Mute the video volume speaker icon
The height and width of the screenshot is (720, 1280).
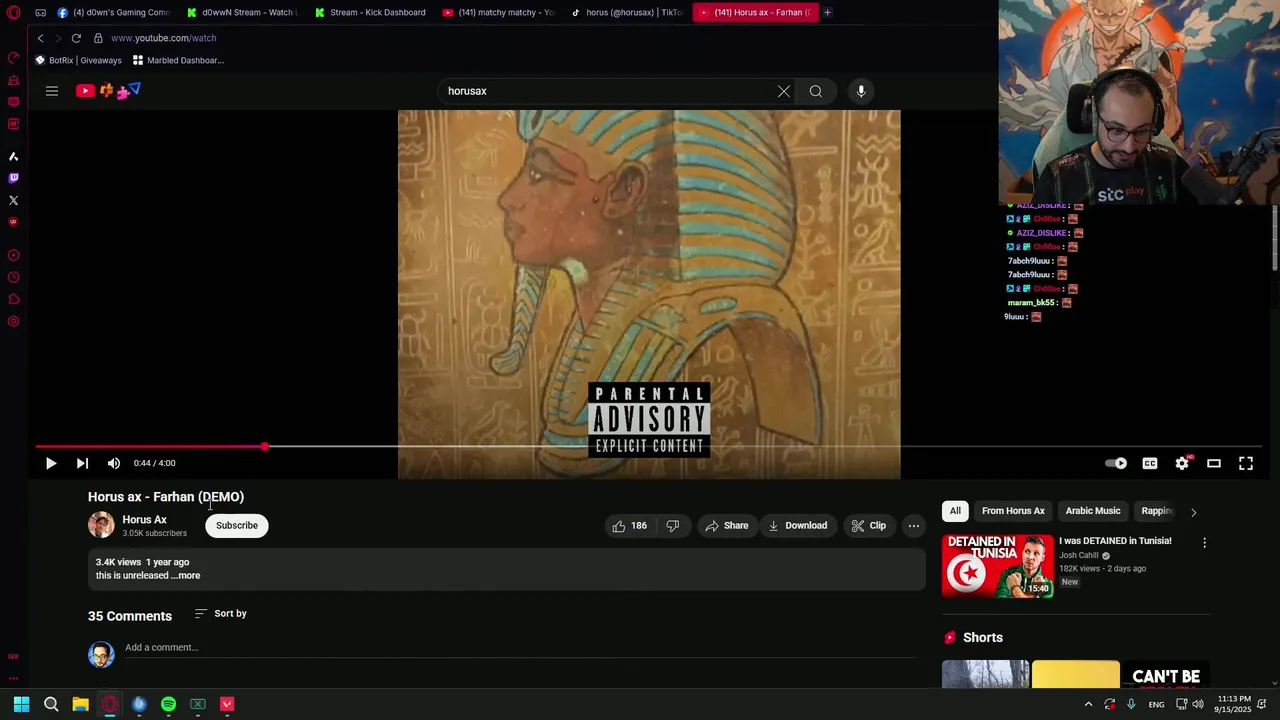114,463
